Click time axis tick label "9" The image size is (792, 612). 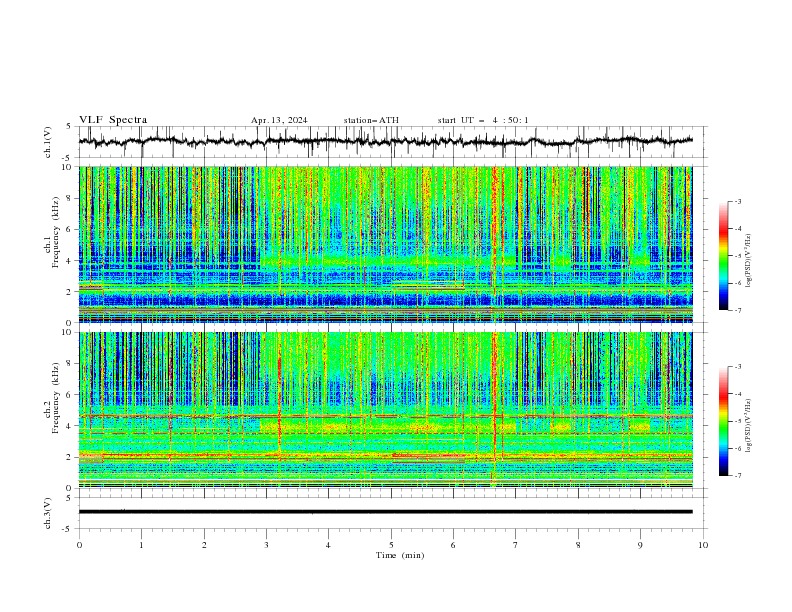(x=640, y=545)
